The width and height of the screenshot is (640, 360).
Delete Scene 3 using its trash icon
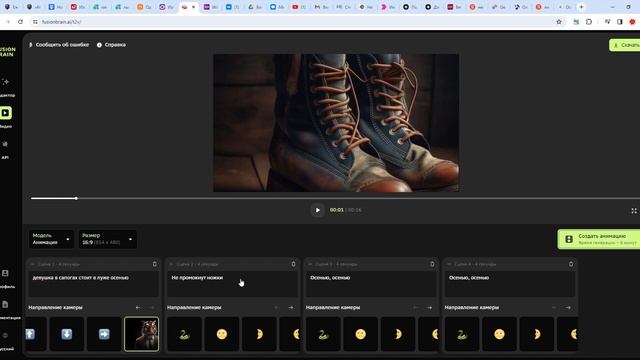(x=432, y=264)
